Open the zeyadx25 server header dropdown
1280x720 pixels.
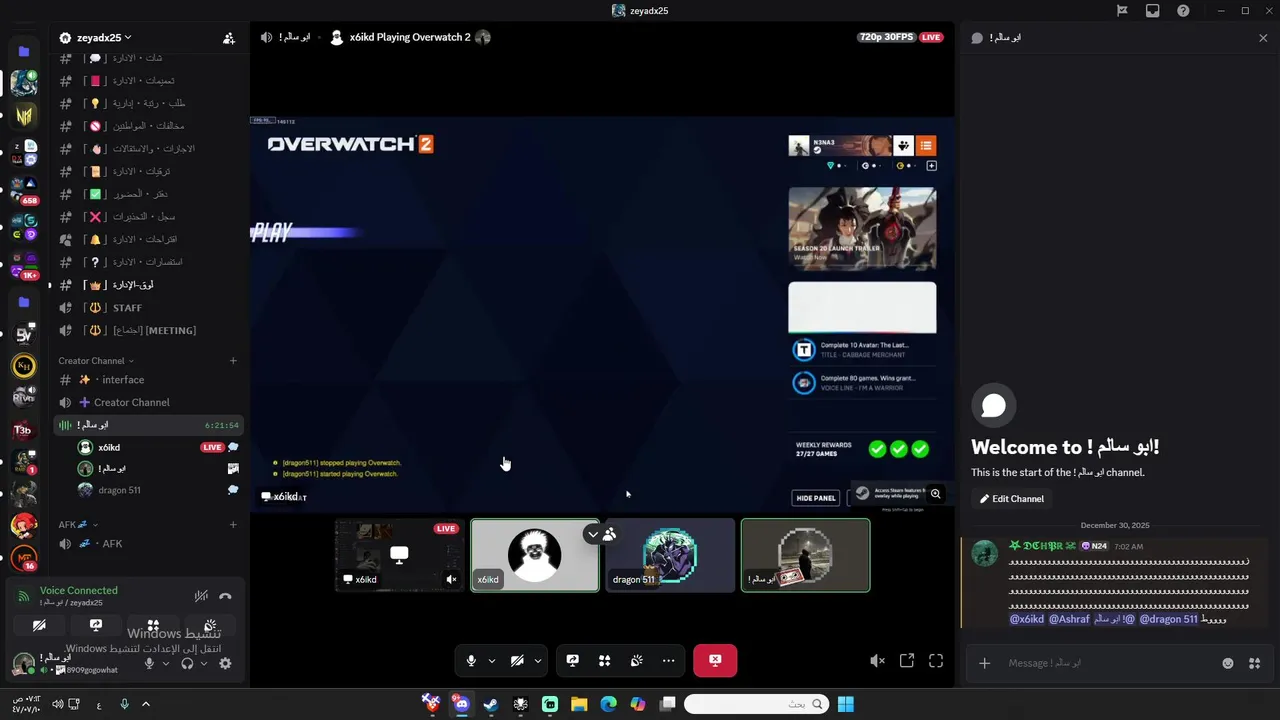click(95, 37)
